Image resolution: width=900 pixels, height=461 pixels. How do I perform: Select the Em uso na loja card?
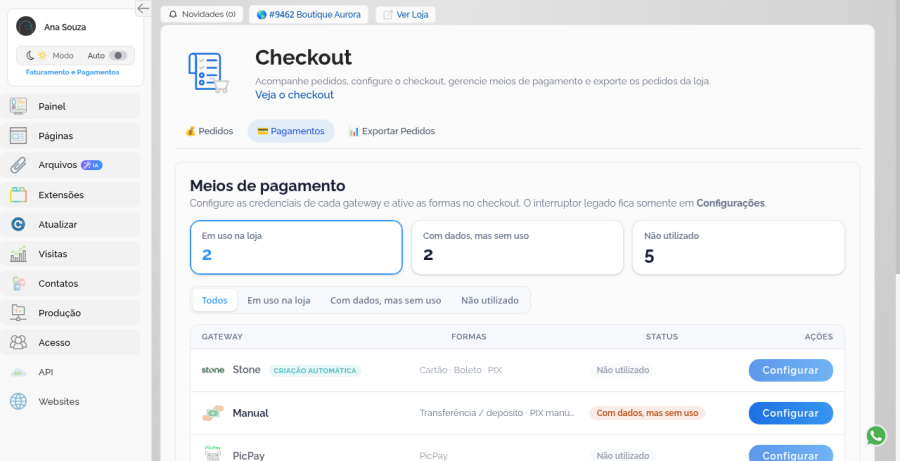pos(296,247)
